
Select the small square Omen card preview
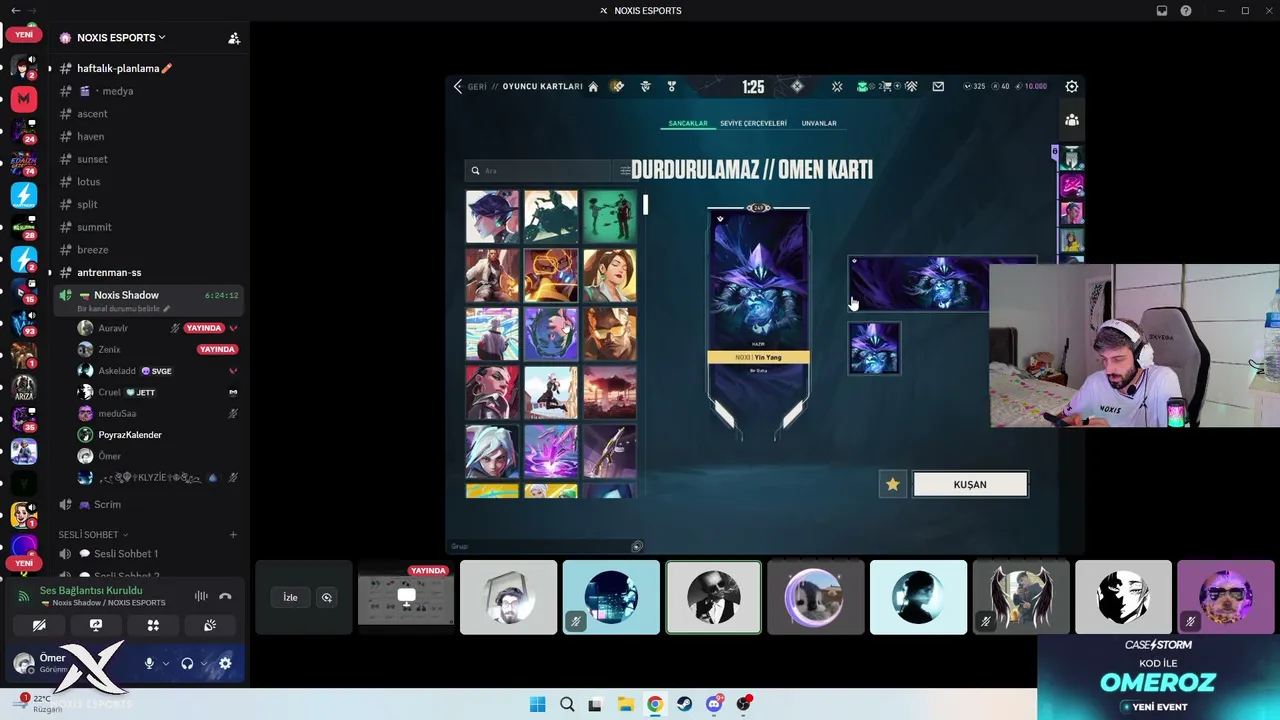tap(874, 348)
